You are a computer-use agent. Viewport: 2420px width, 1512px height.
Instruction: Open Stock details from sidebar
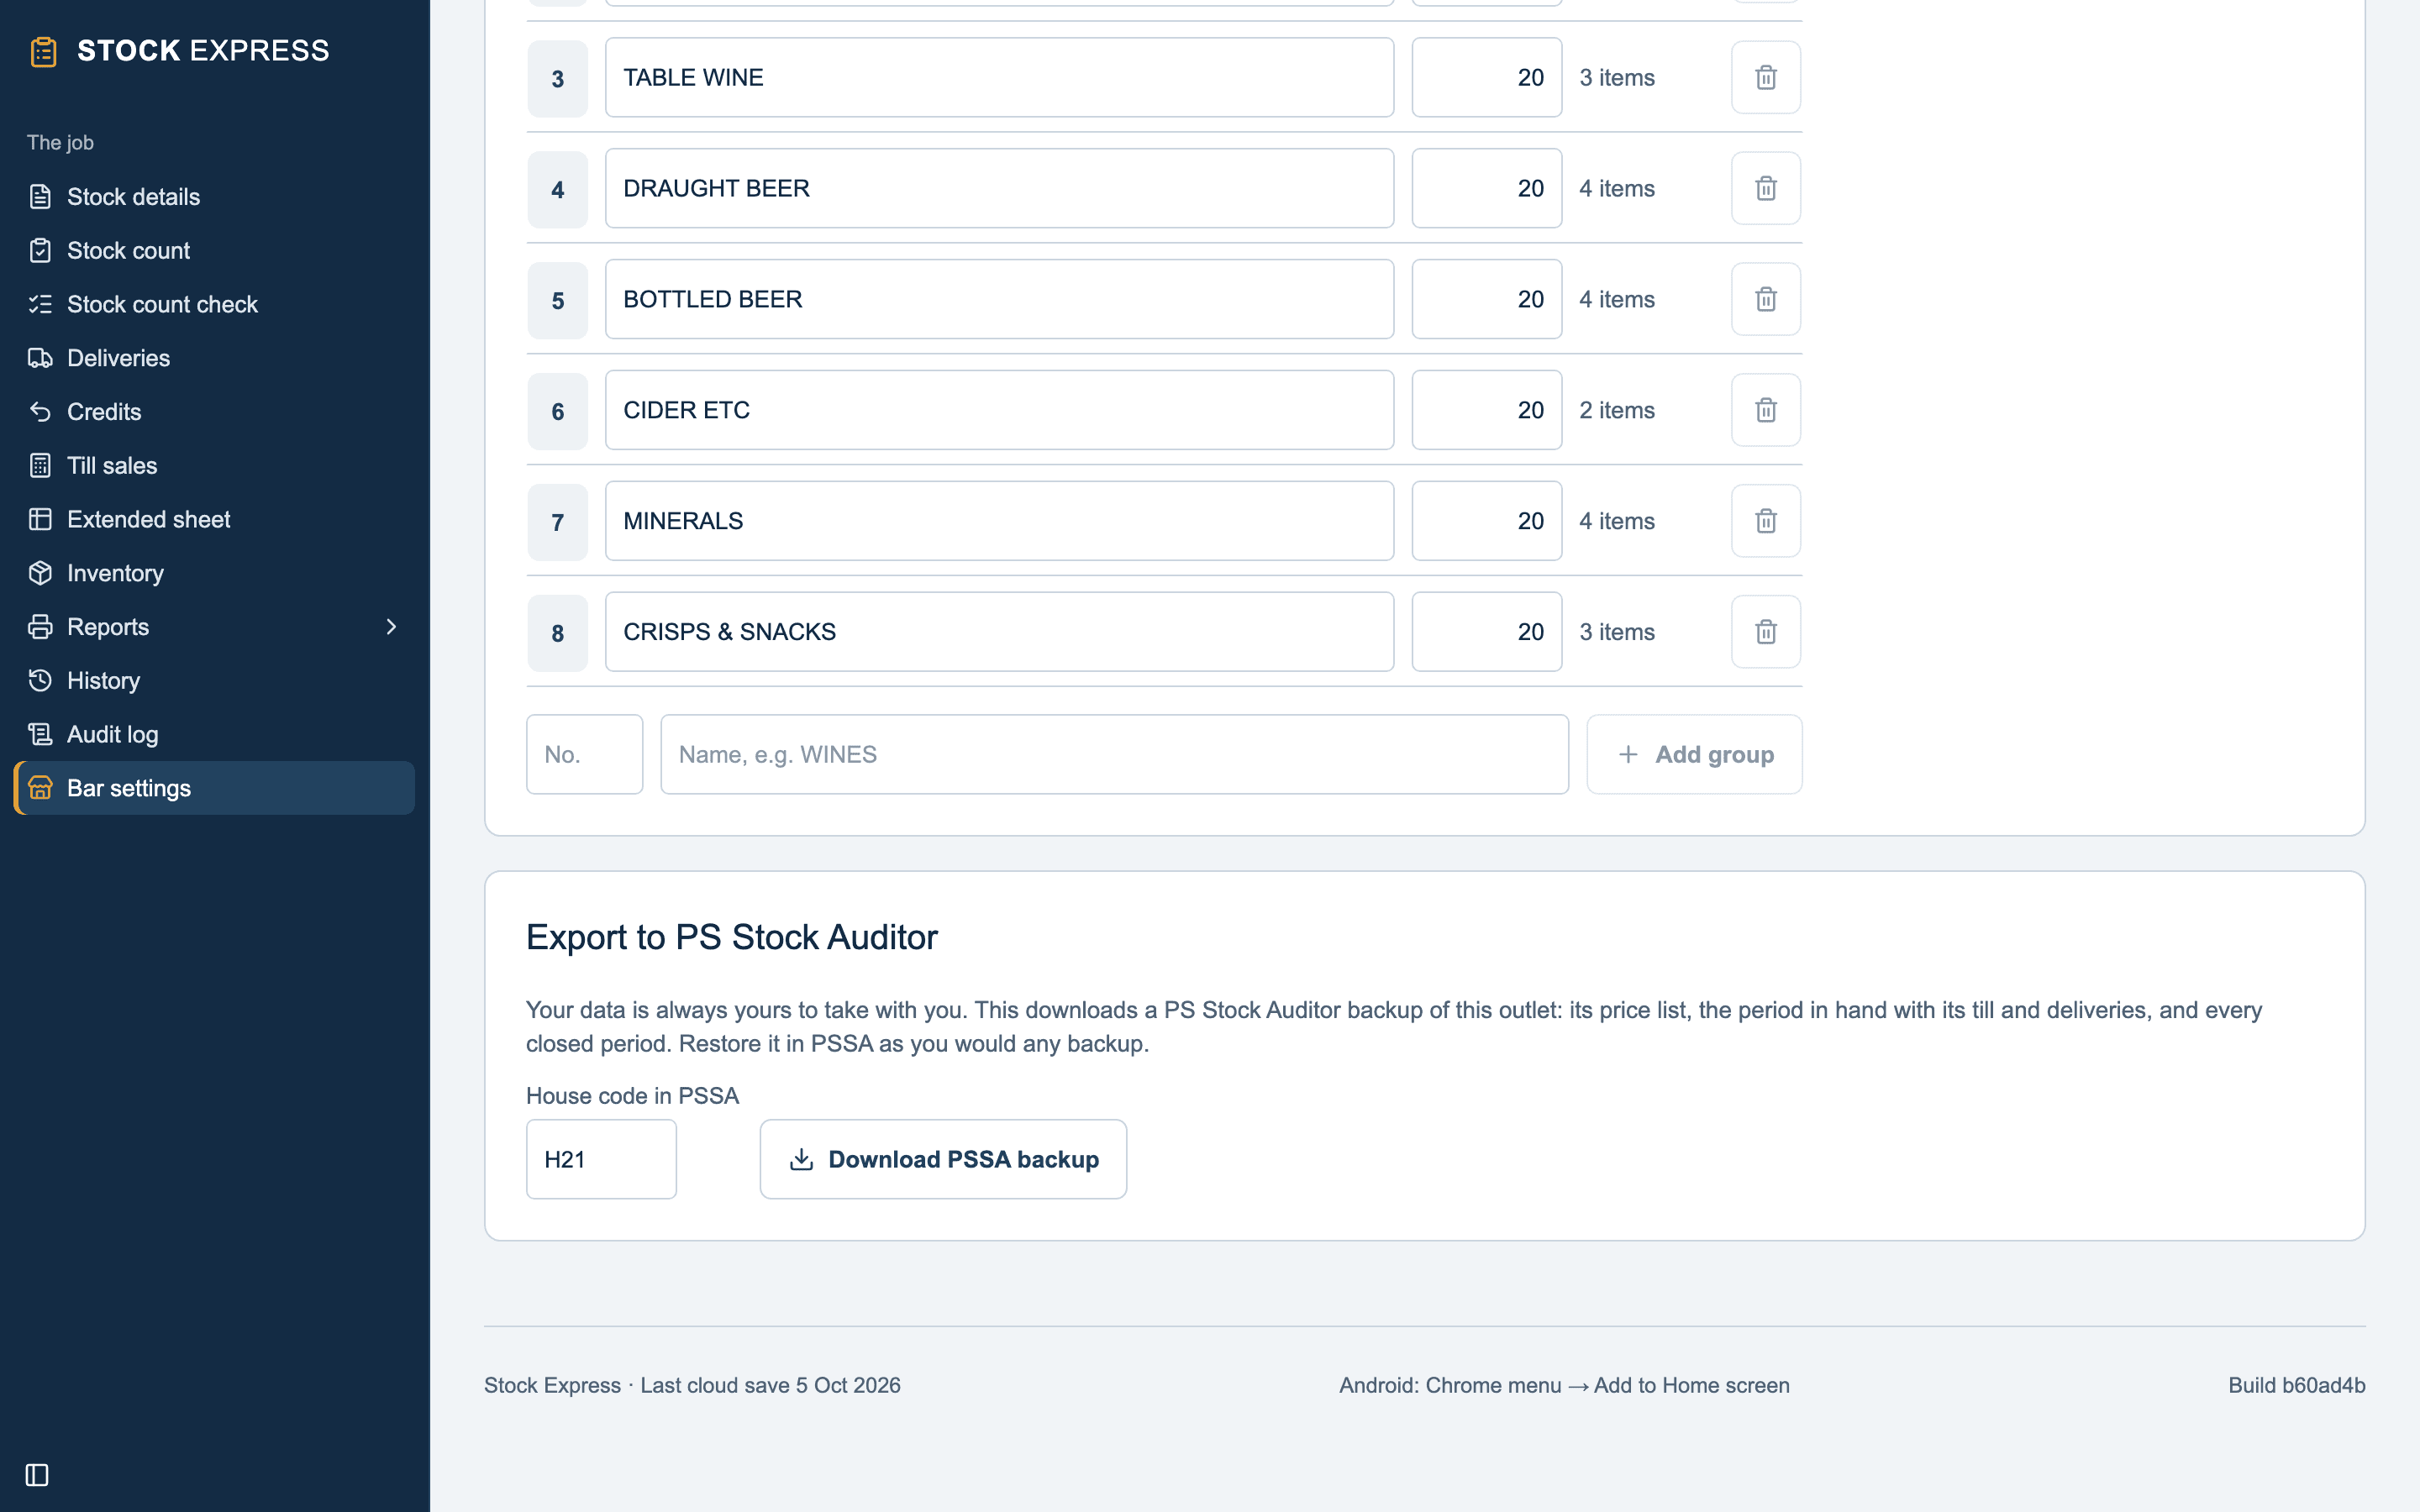[x=214, y=197]
